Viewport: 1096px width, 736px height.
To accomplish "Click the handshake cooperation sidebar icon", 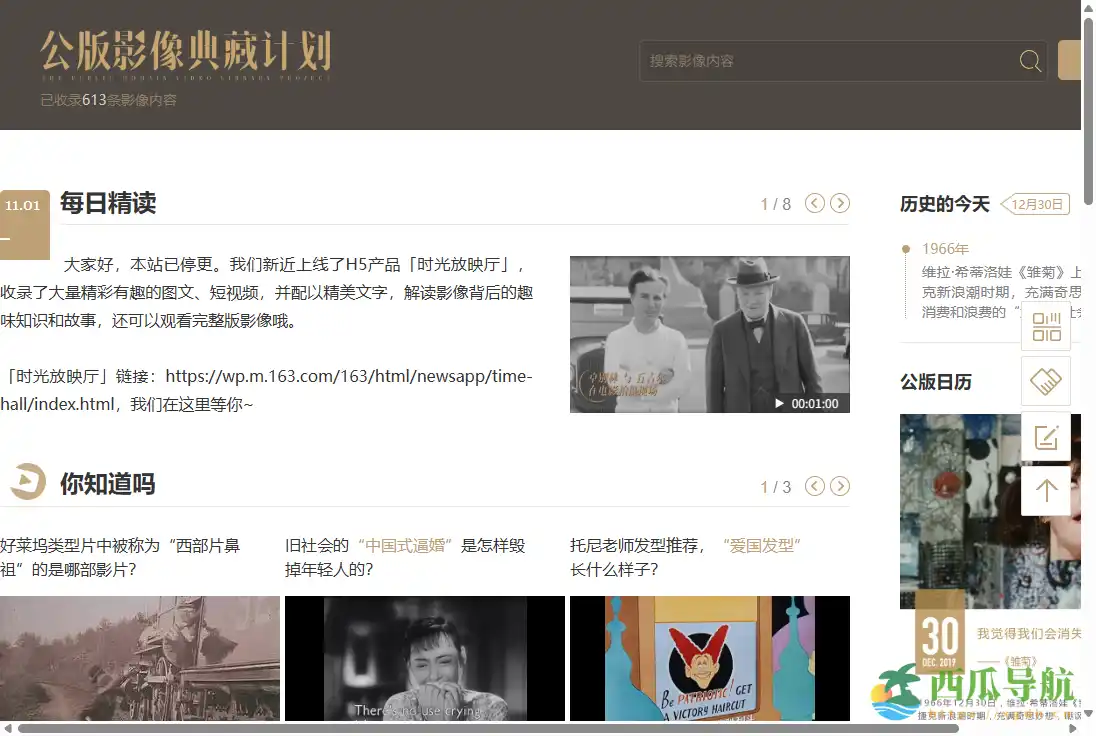I will [1046, 381].
